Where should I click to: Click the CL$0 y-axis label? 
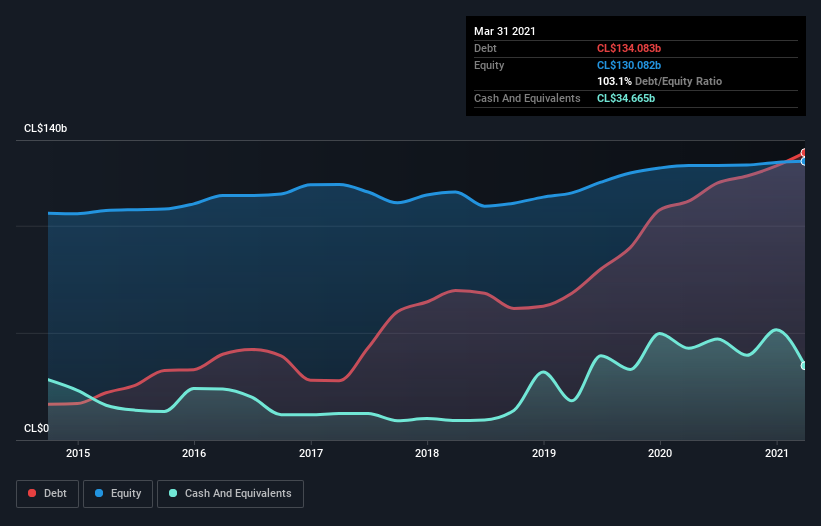tap(36, 428)
